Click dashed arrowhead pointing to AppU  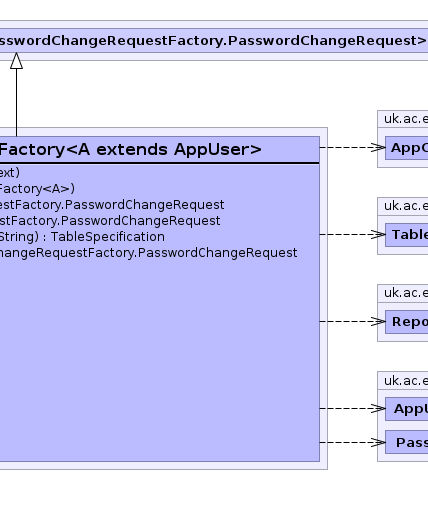pos(378,408)
